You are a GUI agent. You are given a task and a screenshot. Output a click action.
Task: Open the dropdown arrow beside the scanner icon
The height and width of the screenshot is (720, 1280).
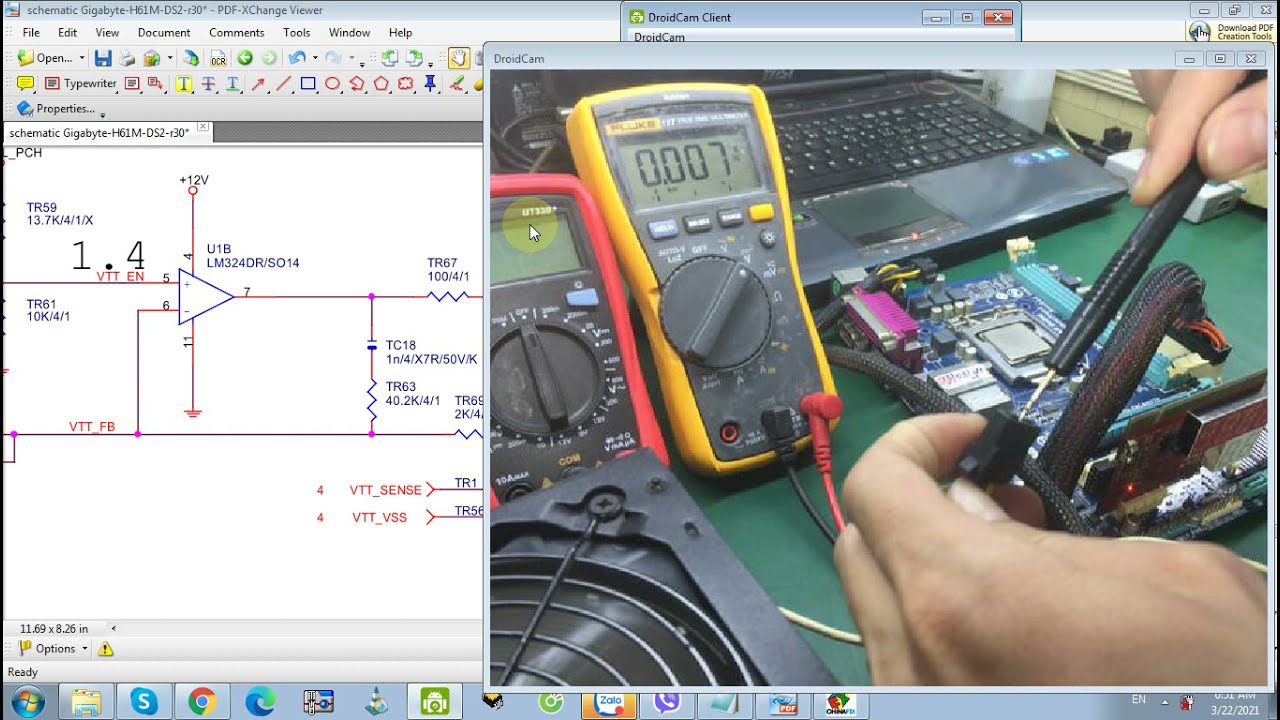[x=170, y=58]
